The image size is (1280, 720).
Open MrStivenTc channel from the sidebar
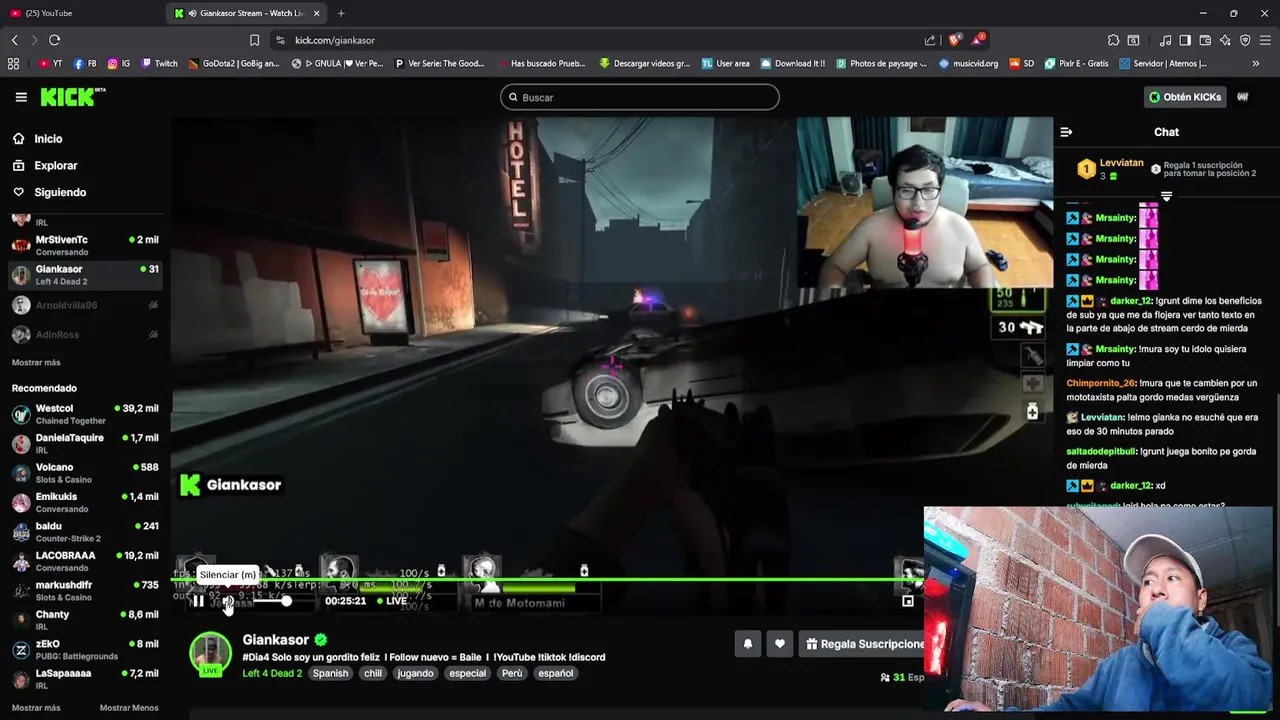[x=85, y=245]
